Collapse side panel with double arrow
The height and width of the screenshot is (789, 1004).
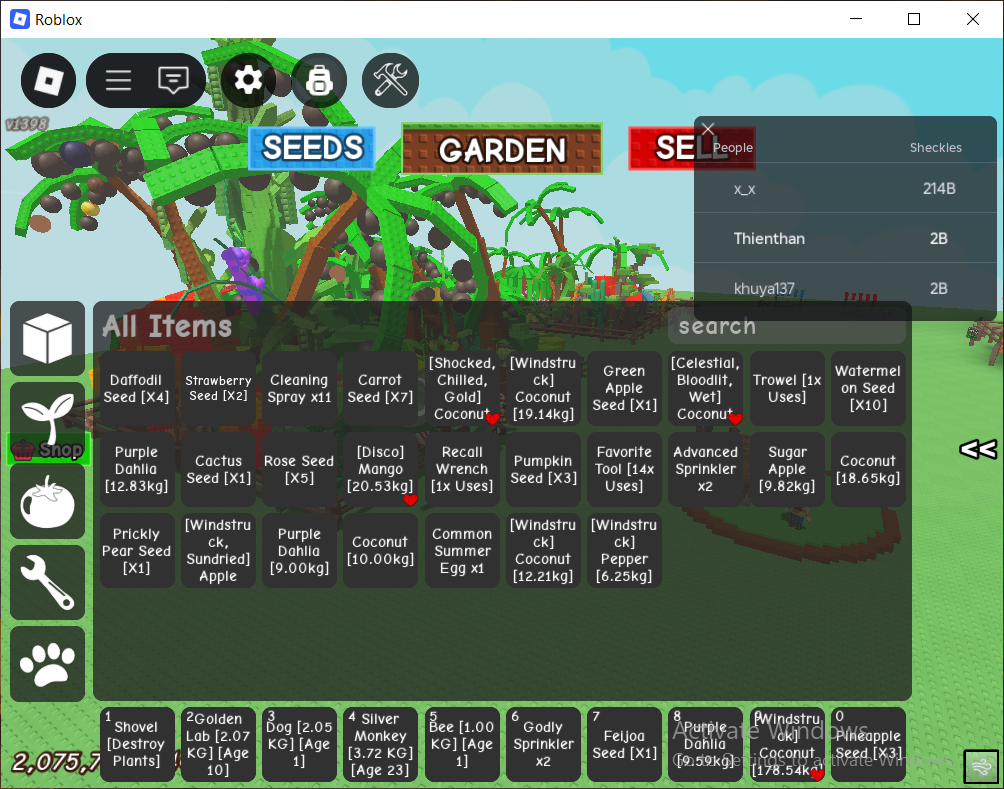(x=978, y=449)
